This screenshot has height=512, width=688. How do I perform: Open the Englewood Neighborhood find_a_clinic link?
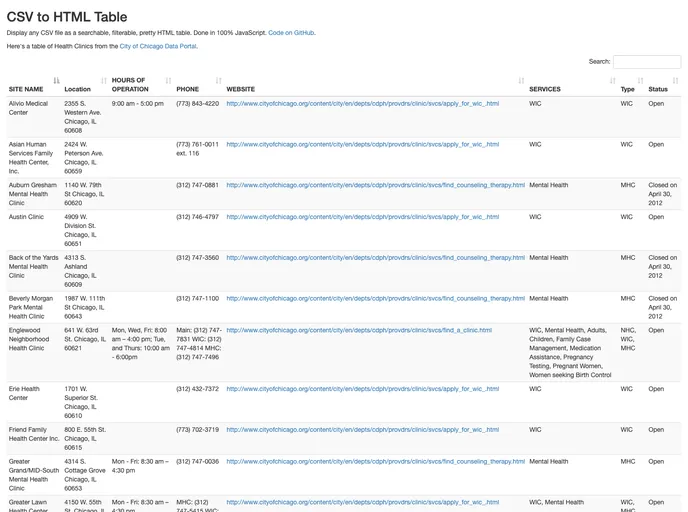point(359,330)
